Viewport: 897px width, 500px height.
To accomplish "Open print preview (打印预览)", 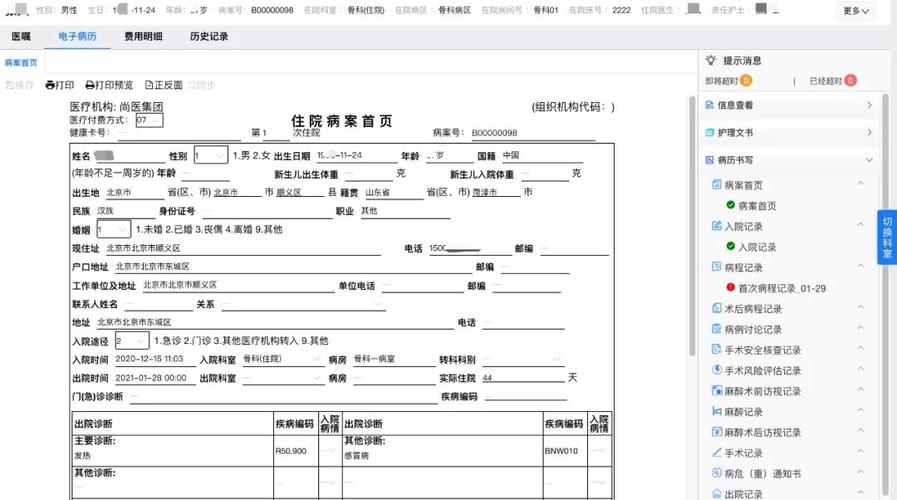I will click(x=109, y=85).
